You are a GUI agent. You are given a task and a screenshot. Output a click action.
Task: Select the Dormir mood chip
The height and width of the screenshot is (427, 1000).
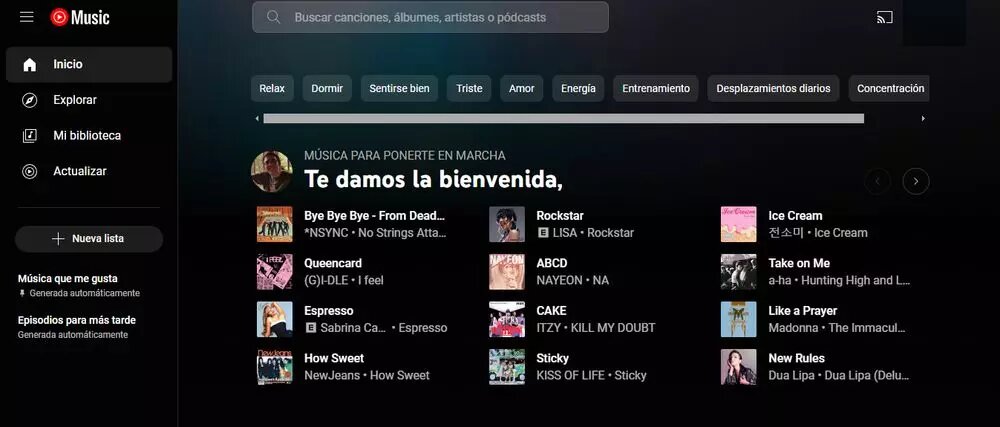click(x=327, y=89)
